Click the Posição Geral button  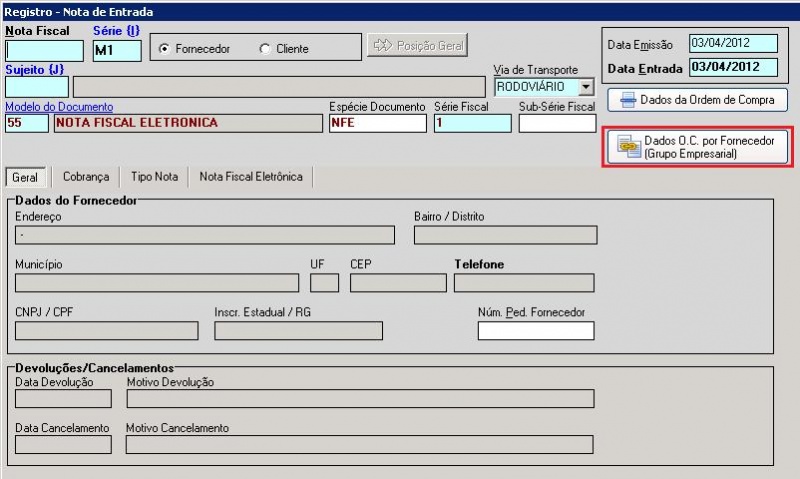click(x=417, y=45)
